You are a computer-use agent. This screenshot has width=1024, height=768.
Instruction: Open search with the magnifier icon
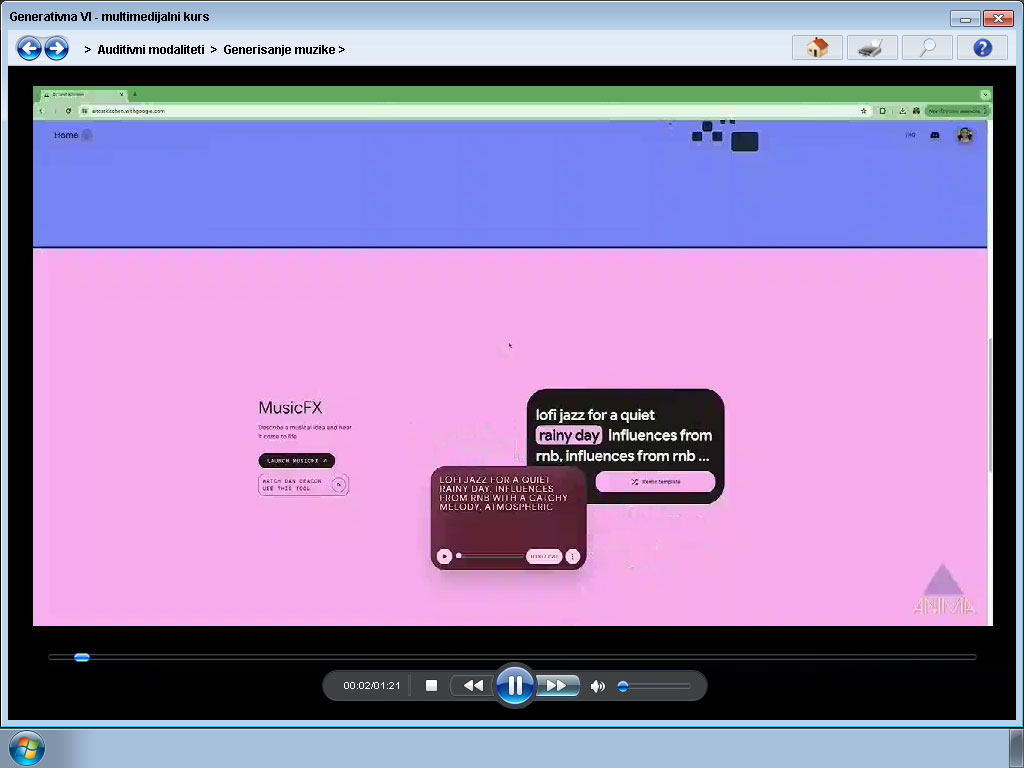click(926, 48)
